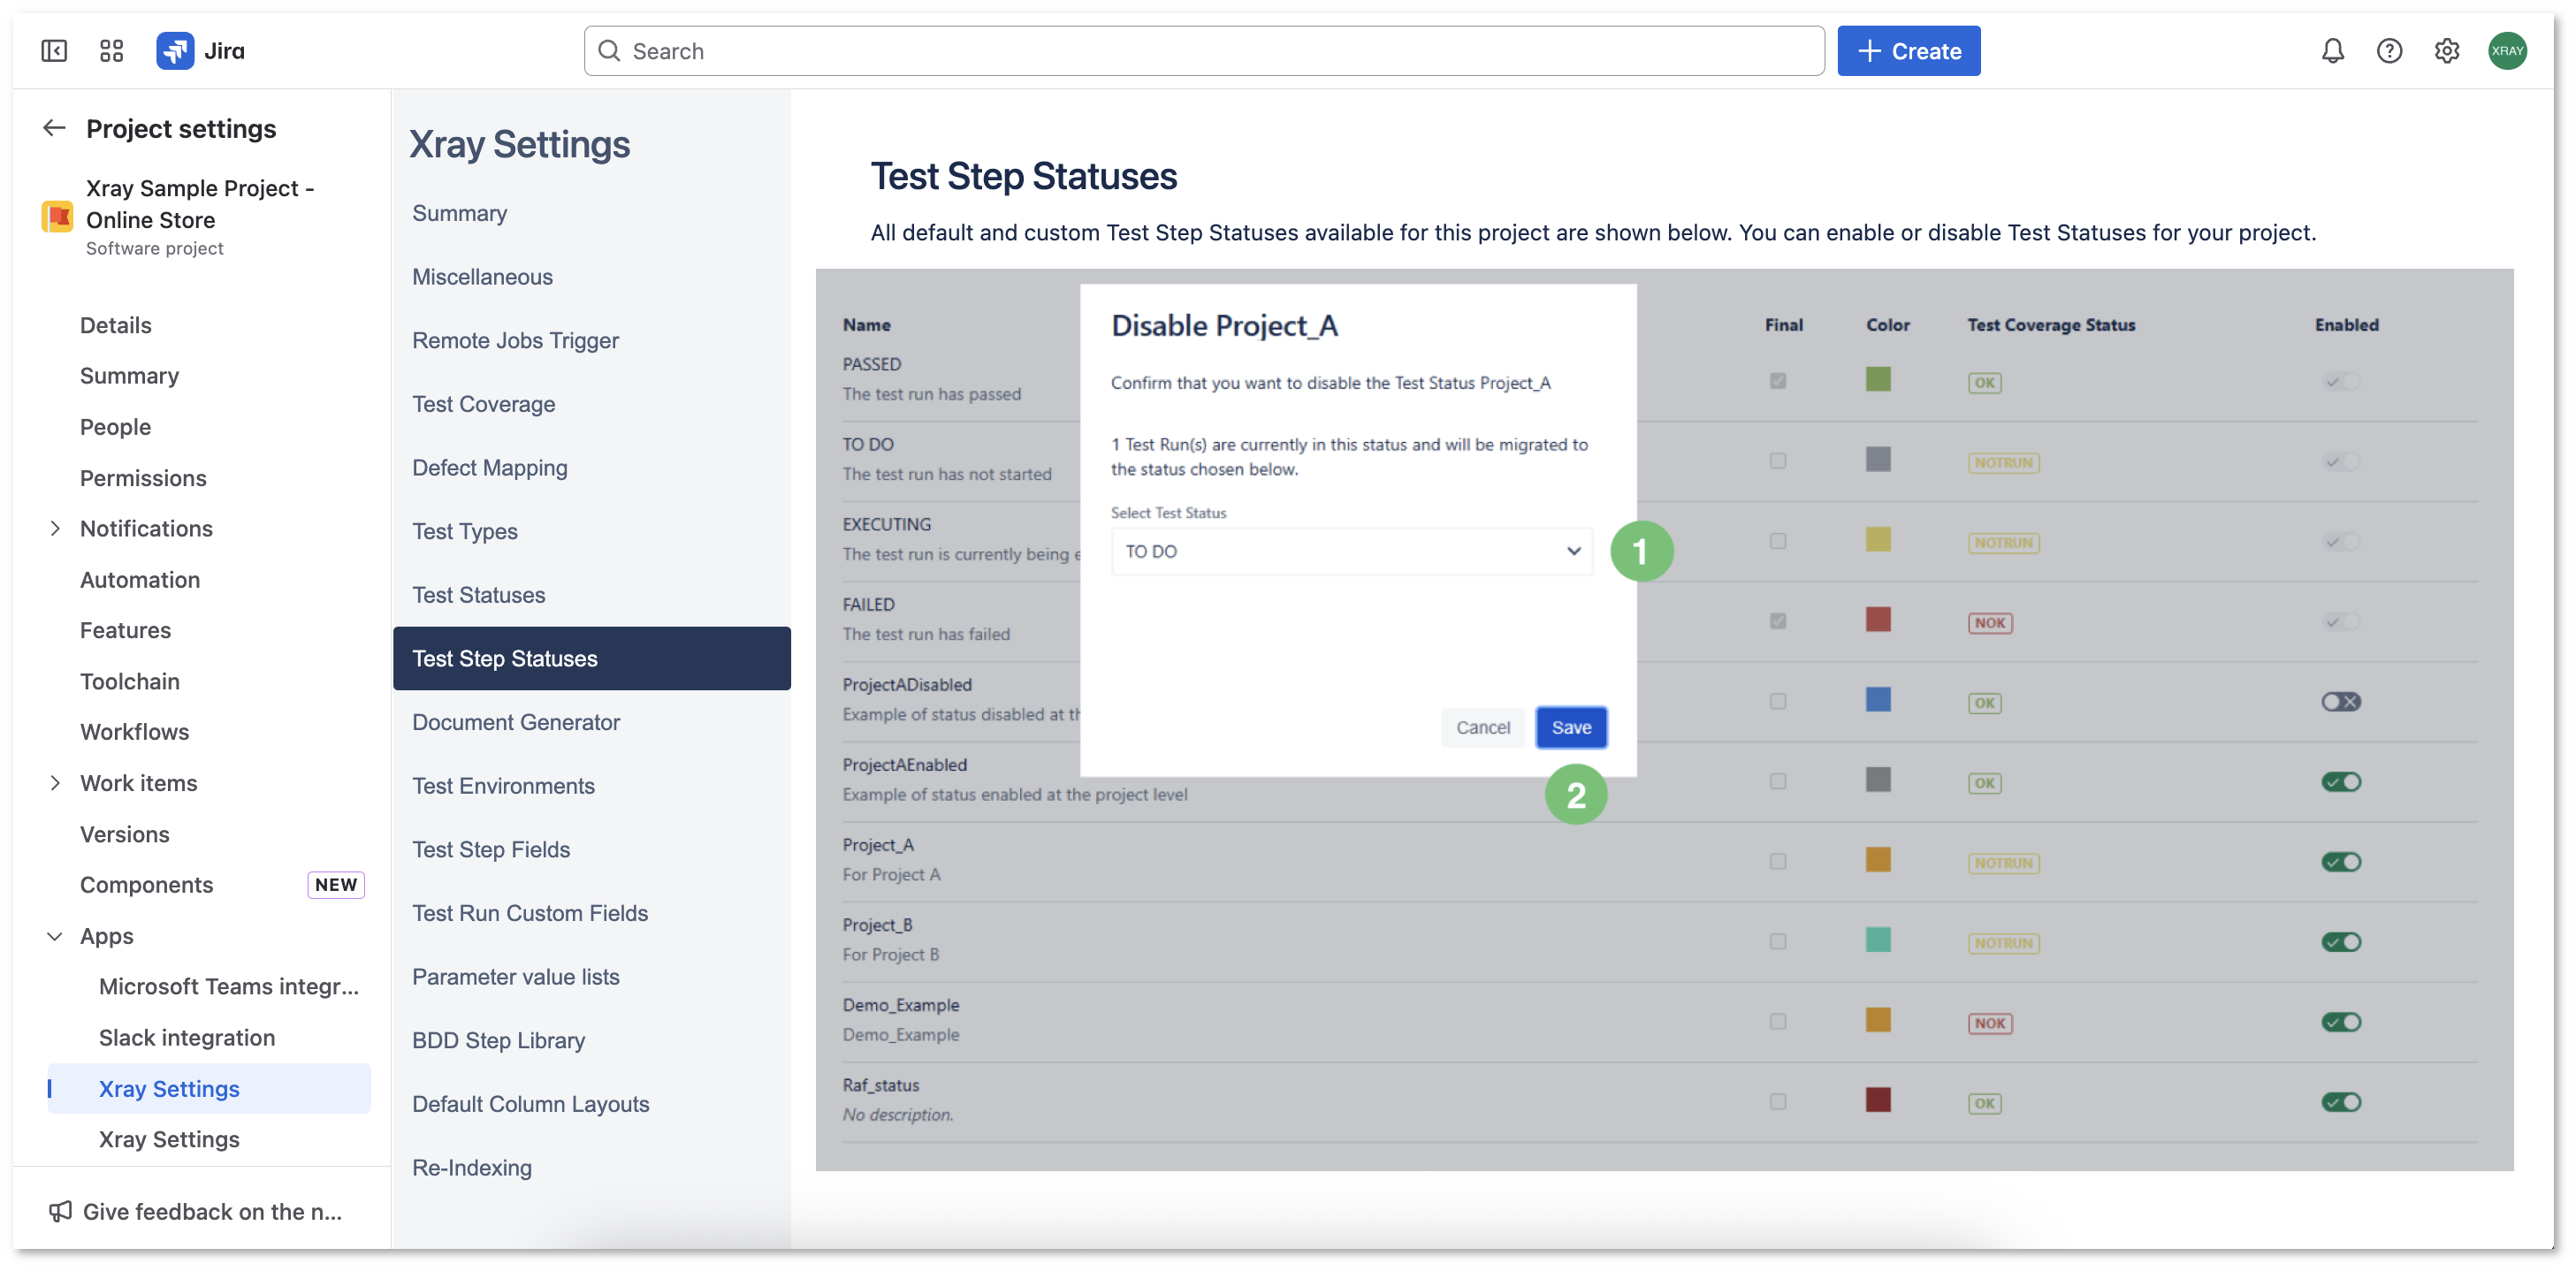
Task: Open Test Coverage settings page
Action: coord(483,404)
